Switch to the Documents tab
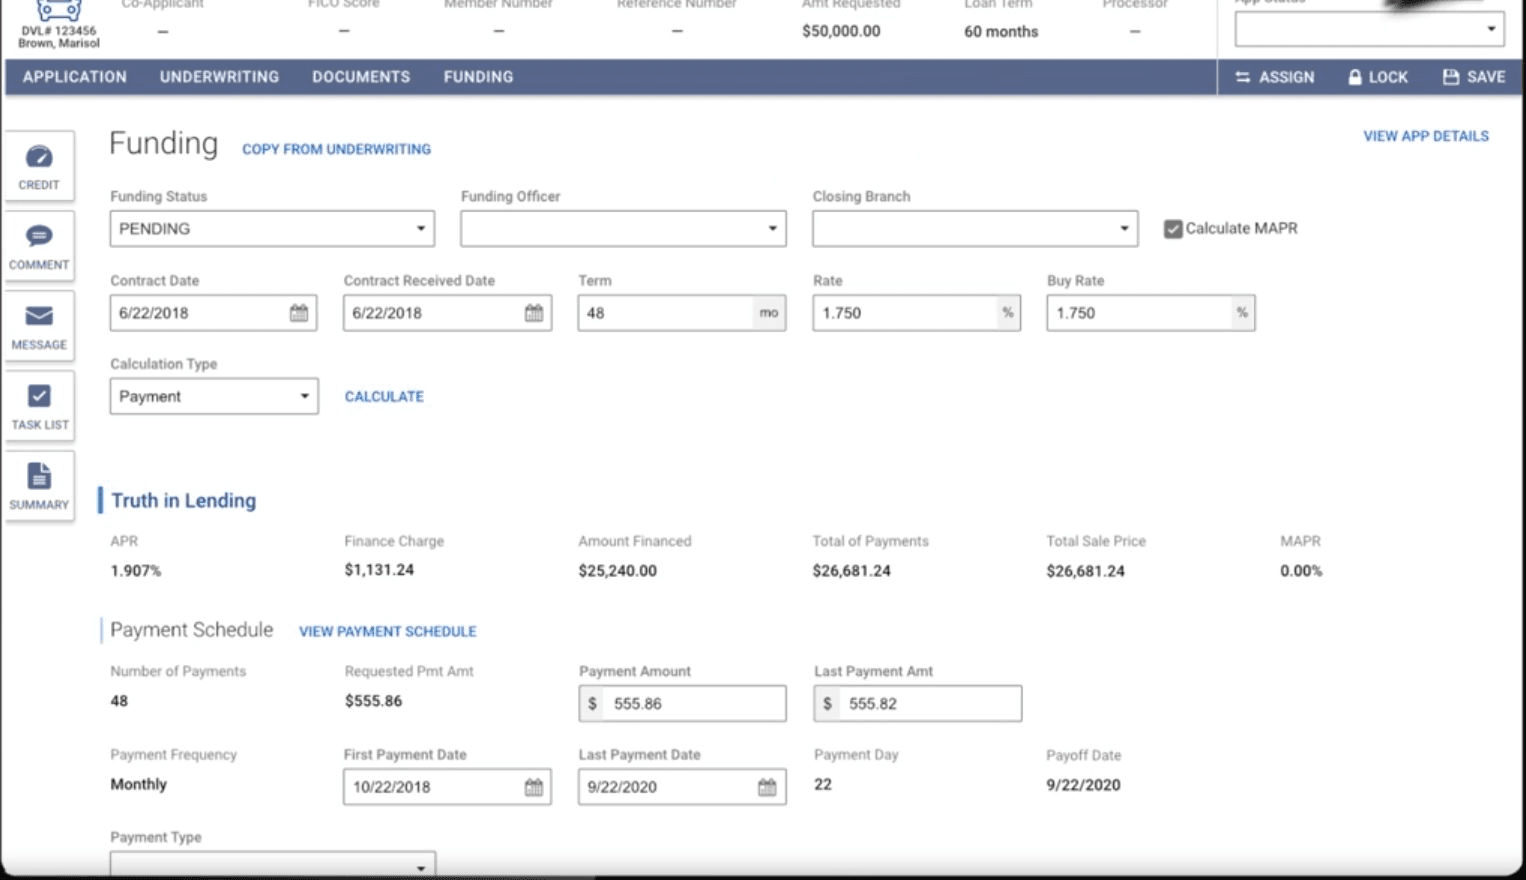Screen dimensions: 1526x880 (x=361, y=77)
